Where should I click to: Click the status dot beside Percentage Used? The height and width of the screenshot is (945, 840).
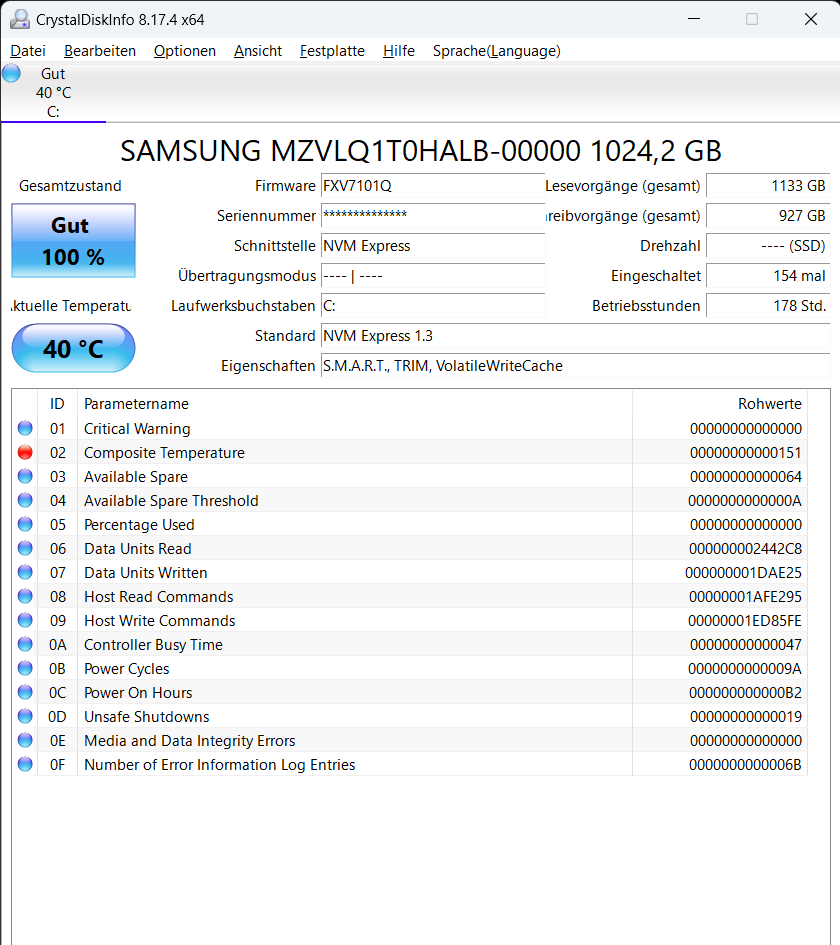pos(24,524)
